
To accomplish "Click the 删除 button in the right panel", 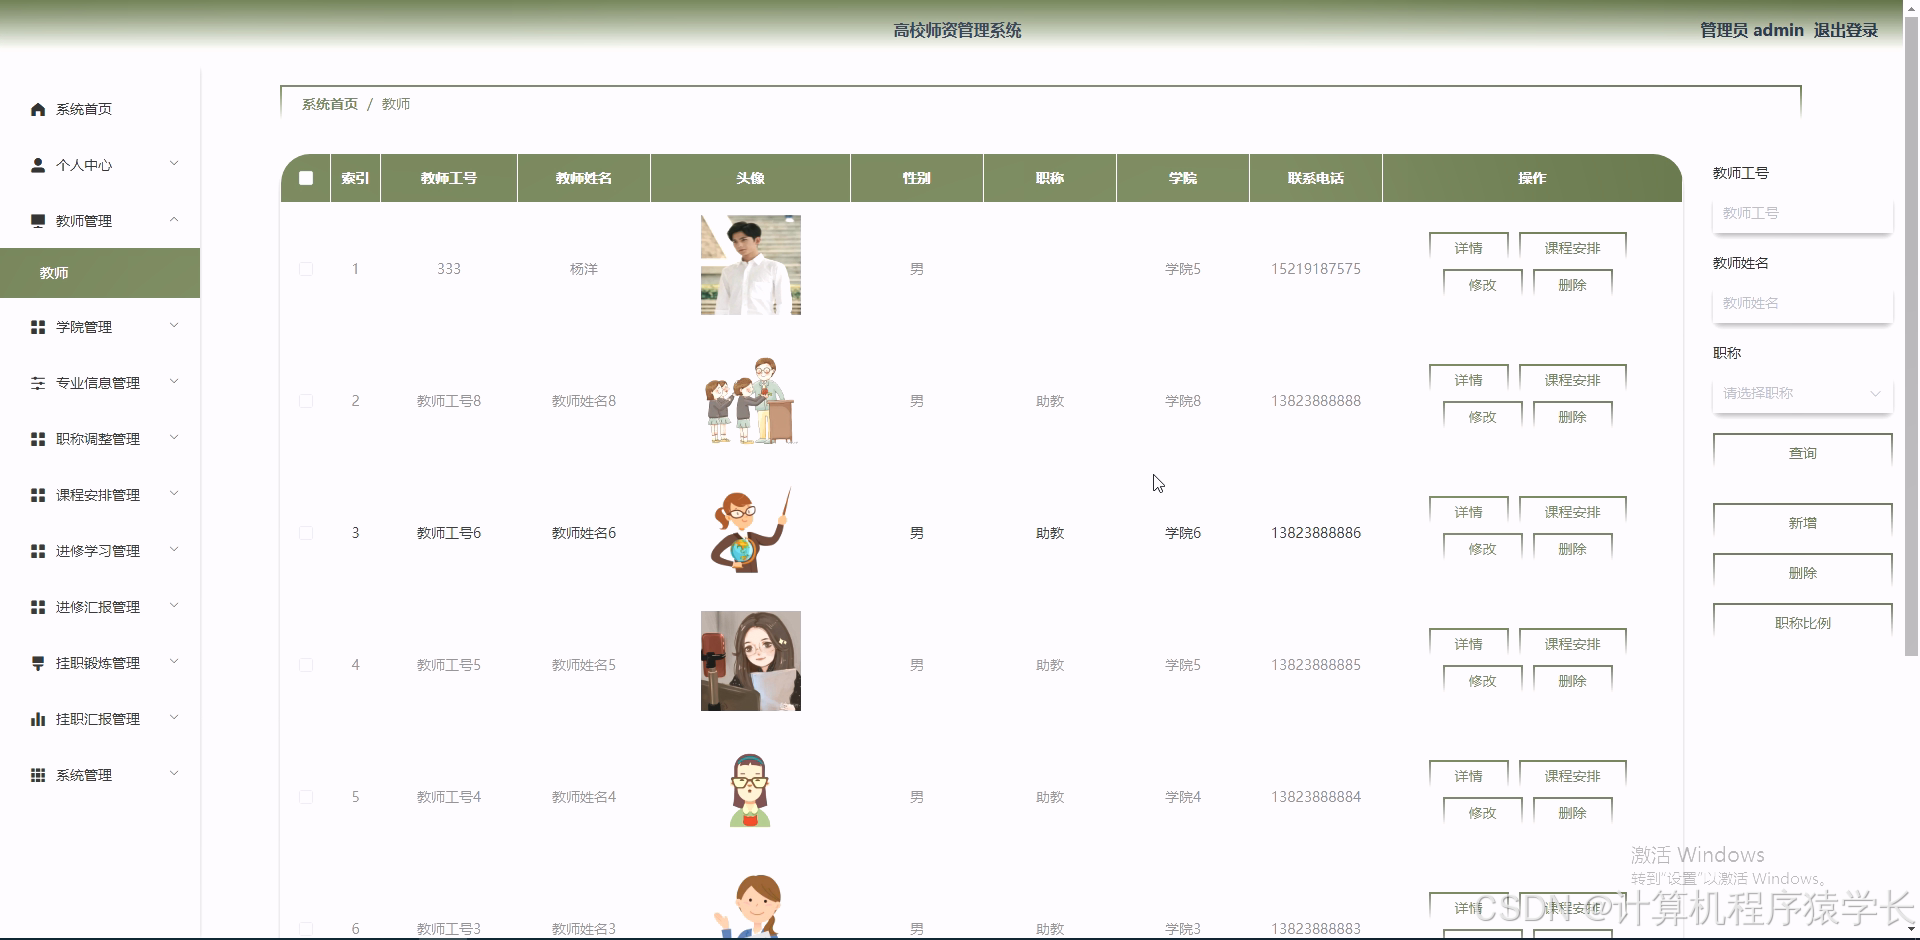I will click(x=1802, y=573).
